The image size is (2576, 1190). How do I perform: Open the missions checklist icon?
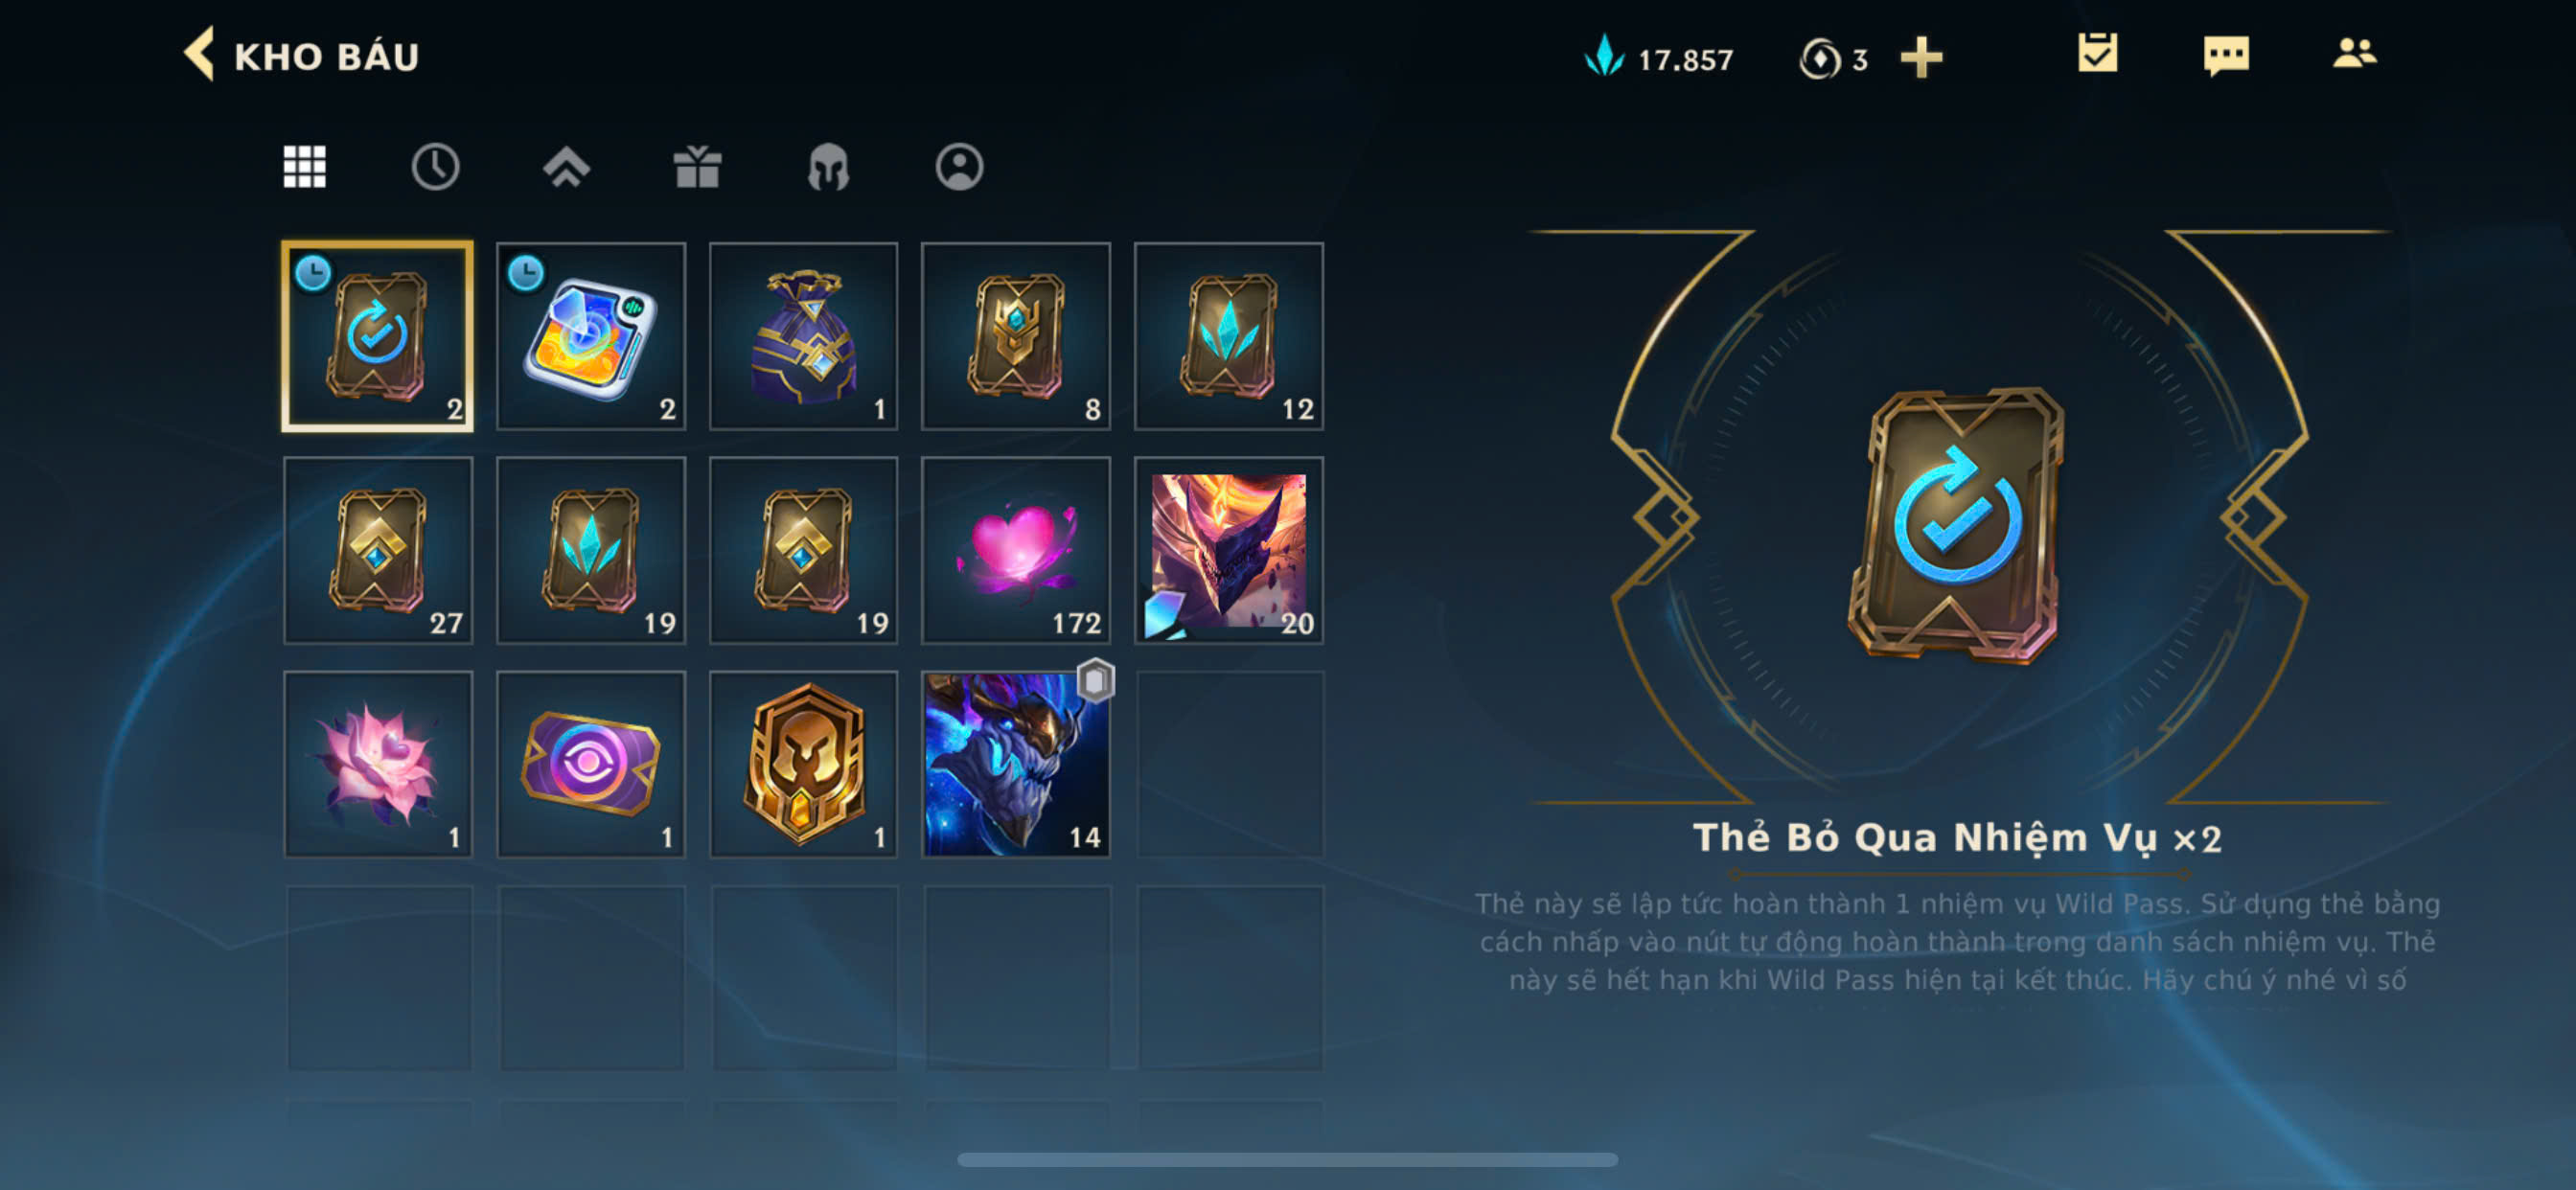[x=2097, y=53]
